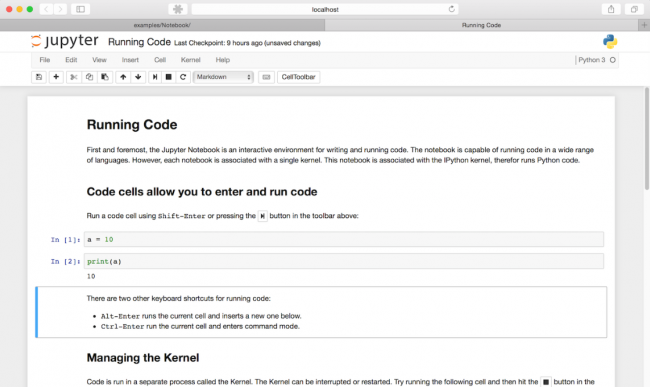Image resolution: width=650 pixels, height=387 pixels.
Task: Click the Python 3 kernel name
Action: 592,60
